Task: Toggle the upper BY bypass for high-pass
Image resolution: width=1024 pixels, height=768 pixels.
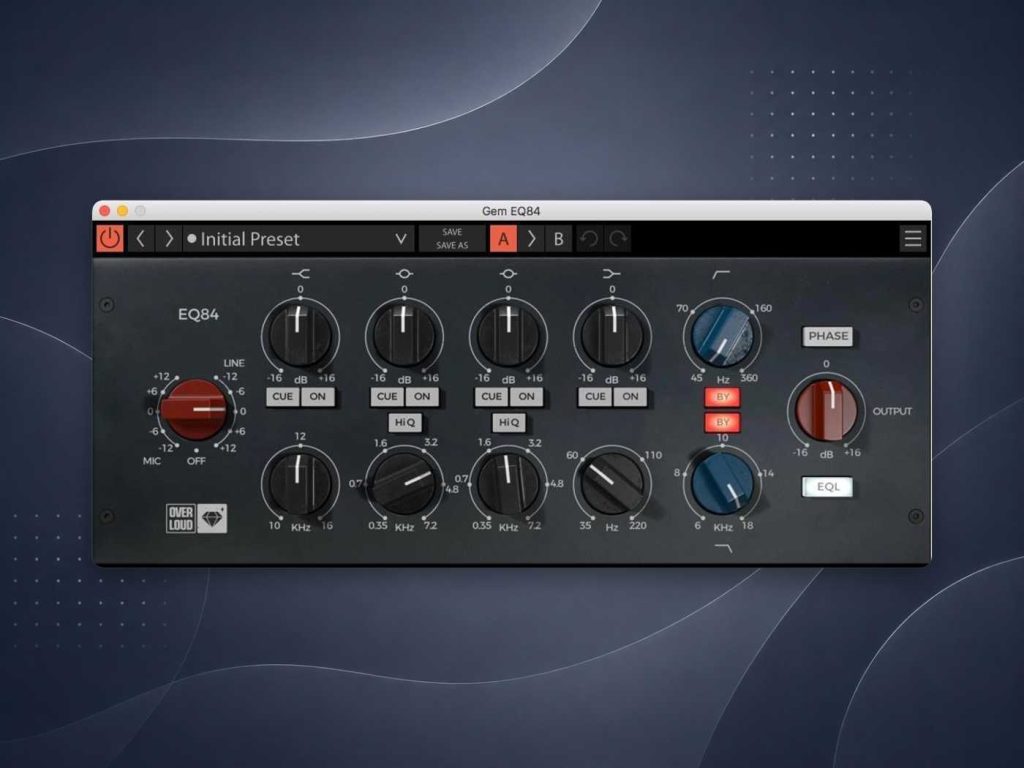Action: (x=722, y=397)
